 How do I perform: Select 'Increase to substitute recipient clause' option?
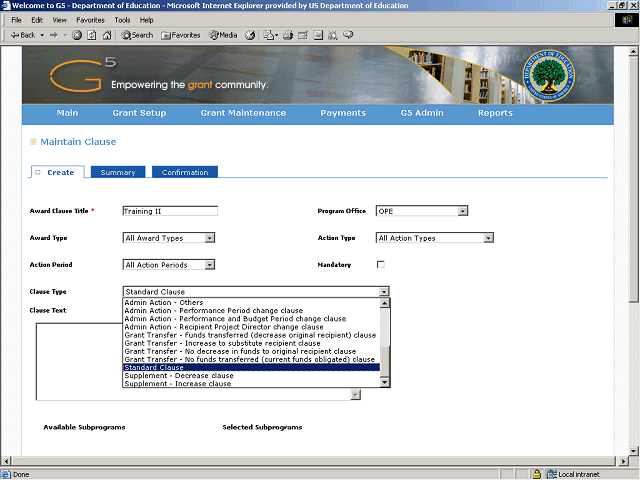coord(251,343)
